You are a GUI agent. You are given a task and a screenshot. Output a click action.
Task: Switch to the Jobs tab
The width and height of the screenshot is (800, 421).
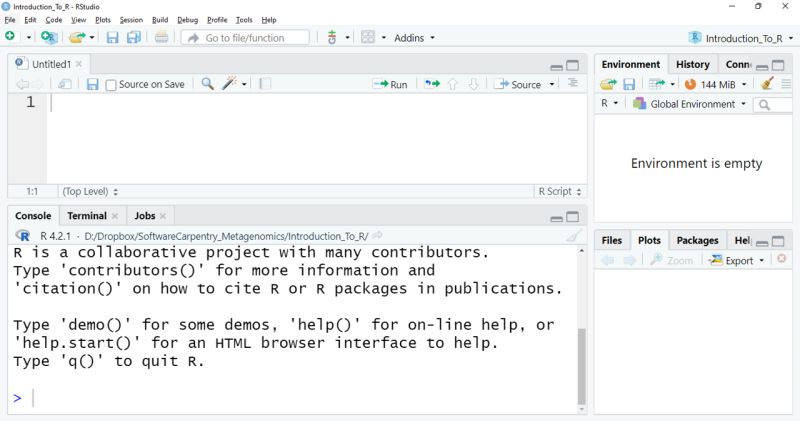click(x=144, y=216)
